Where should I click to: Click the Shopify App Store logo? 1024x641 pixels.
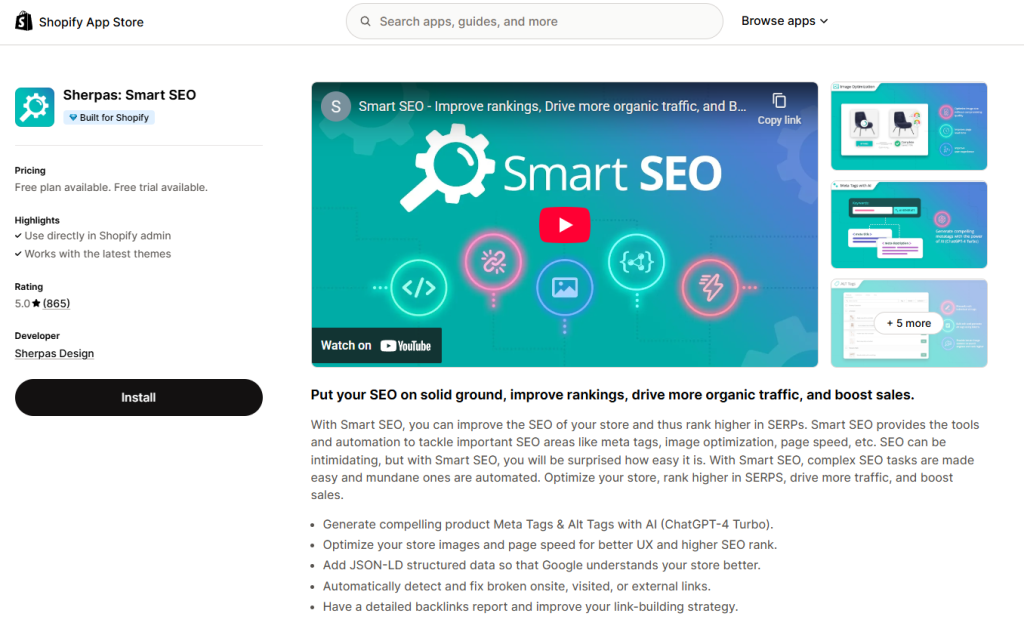point(24,21)
